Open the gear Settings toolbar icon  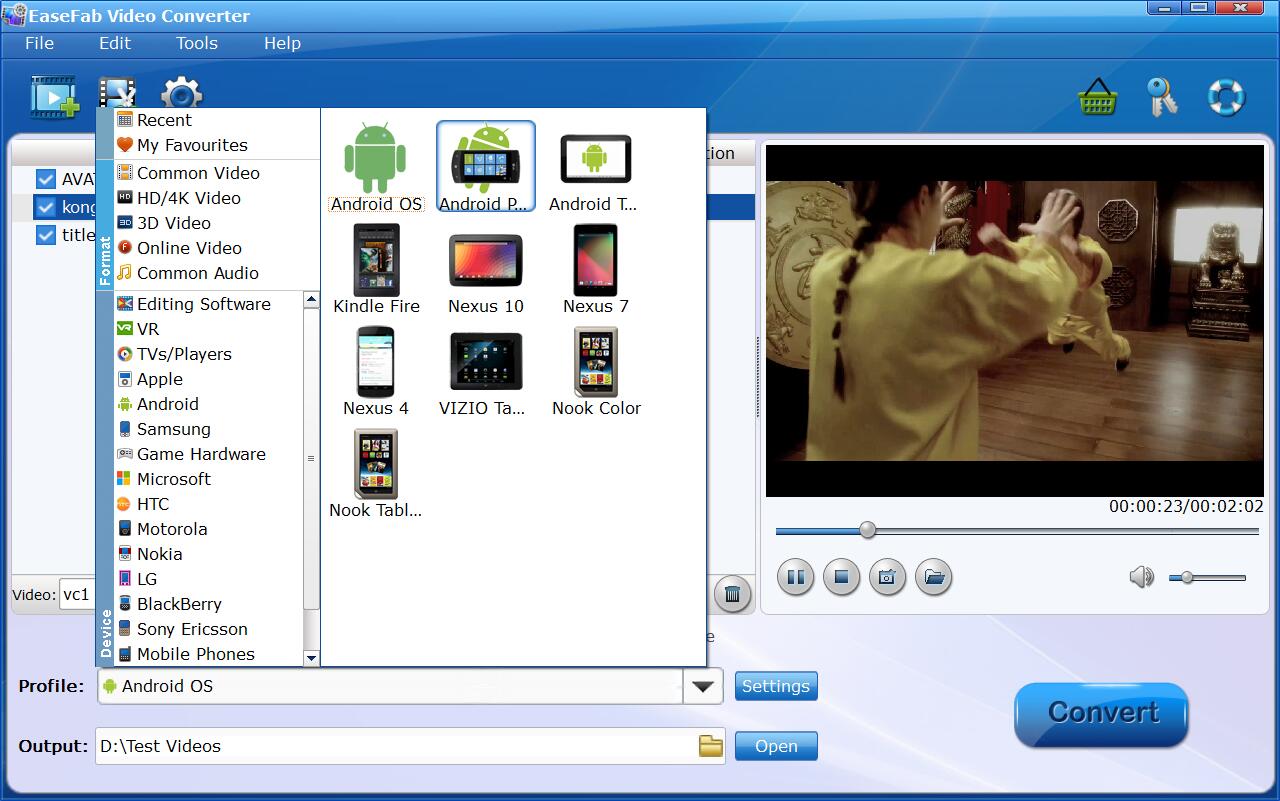coord(182,93)
